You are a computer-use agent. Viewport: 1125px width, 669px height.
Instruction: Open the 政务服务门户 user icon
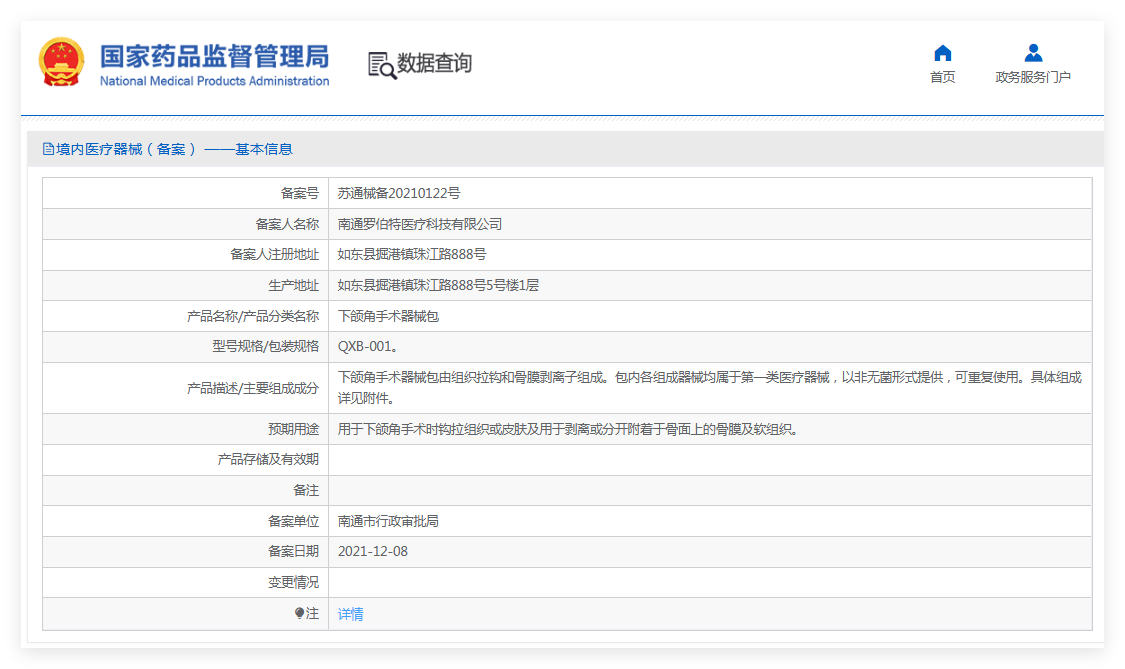tap(1033, 53)
